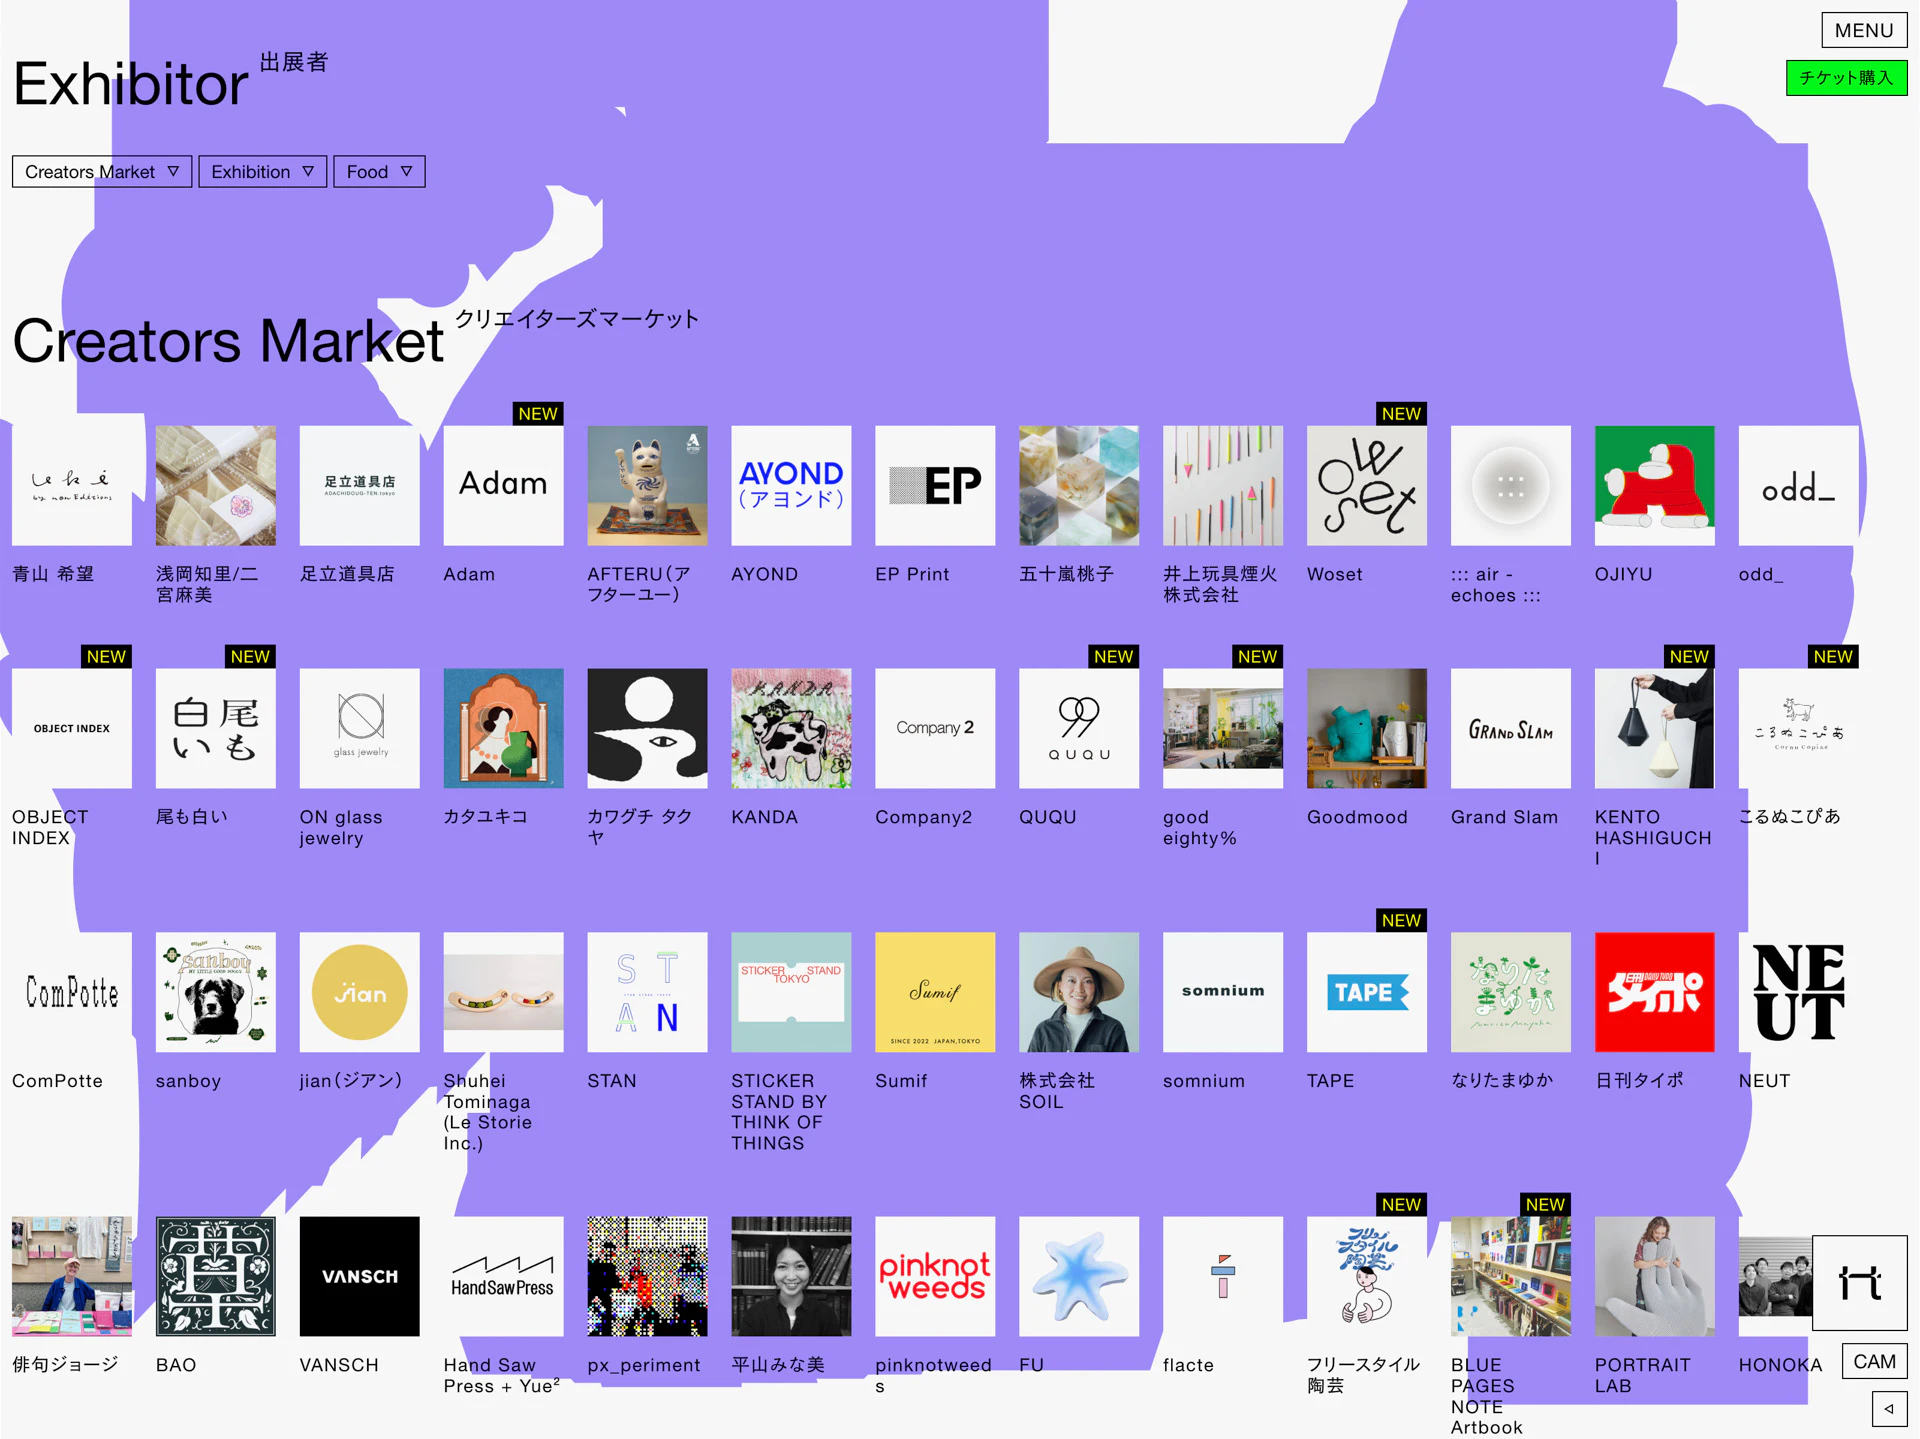The height and width of the screenshot is (1439, 1920).
Task: Expand the Exhibition filter dropdown
Action: coord(262,171)
